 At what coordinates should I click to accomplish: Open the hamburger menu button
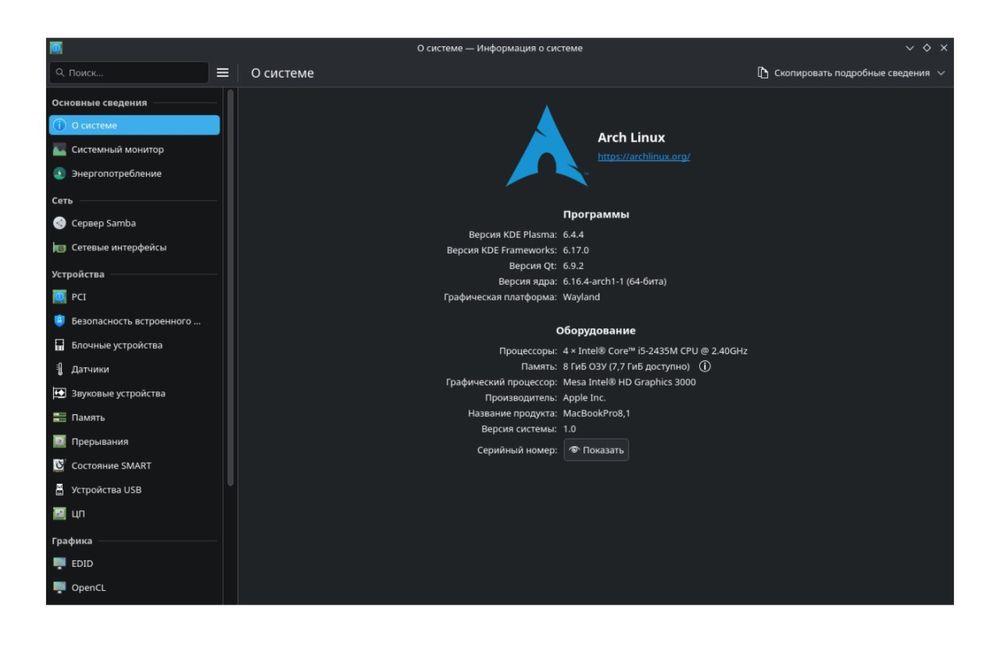tap(223, 73)
